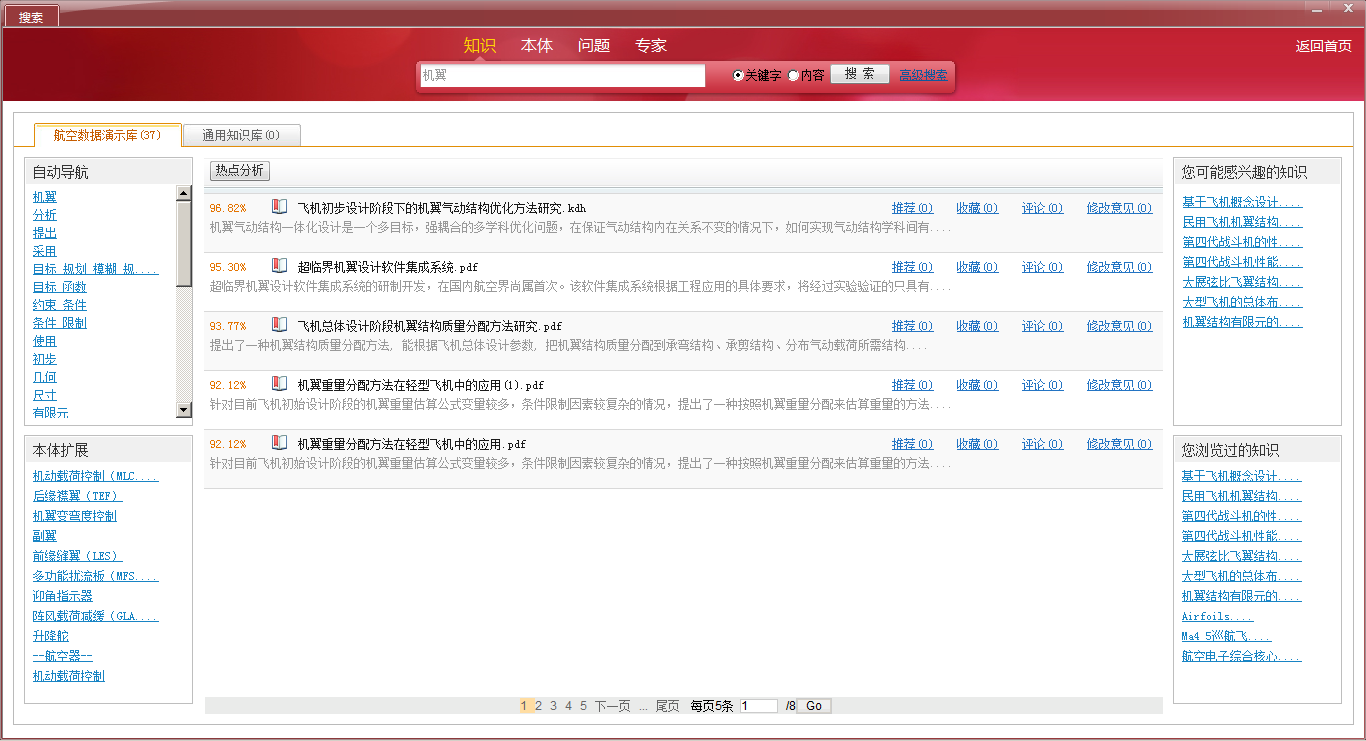Click 返回首页 to return home
1366x741 pixels.
1323,46
